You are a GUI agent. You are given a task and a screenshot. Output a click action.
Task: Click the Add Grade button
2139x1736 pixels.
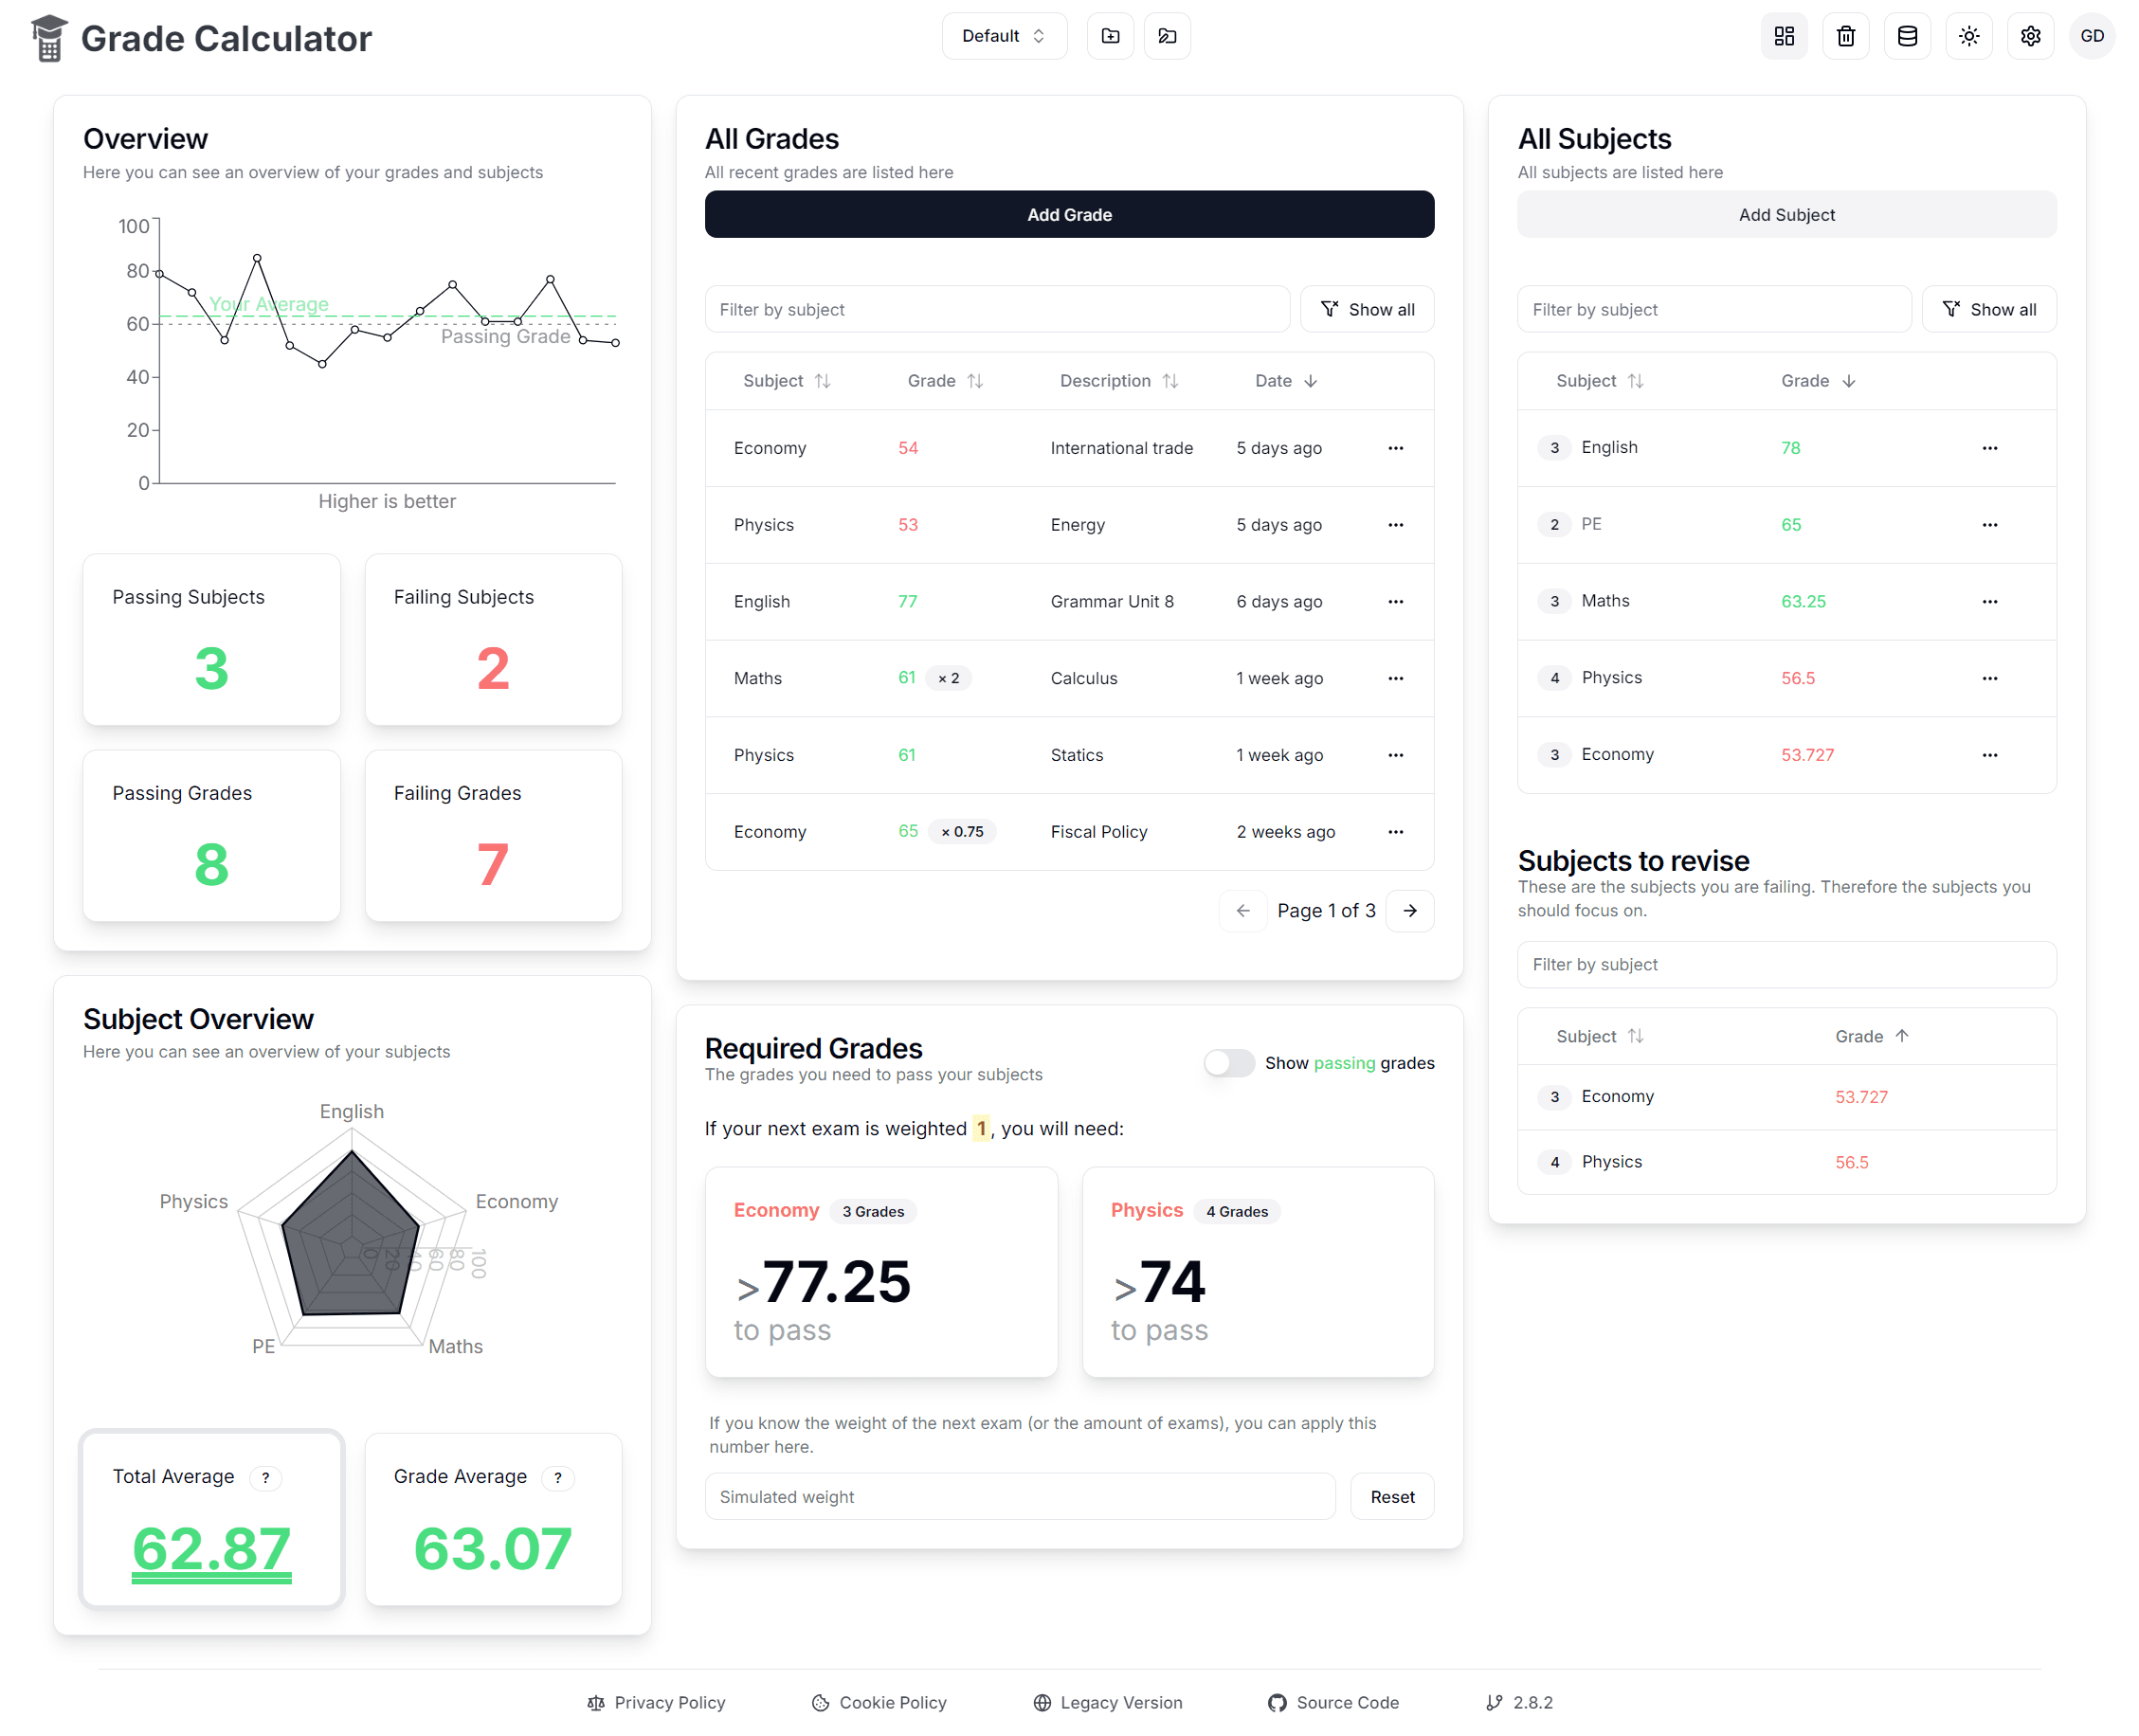click(1069, 214)
